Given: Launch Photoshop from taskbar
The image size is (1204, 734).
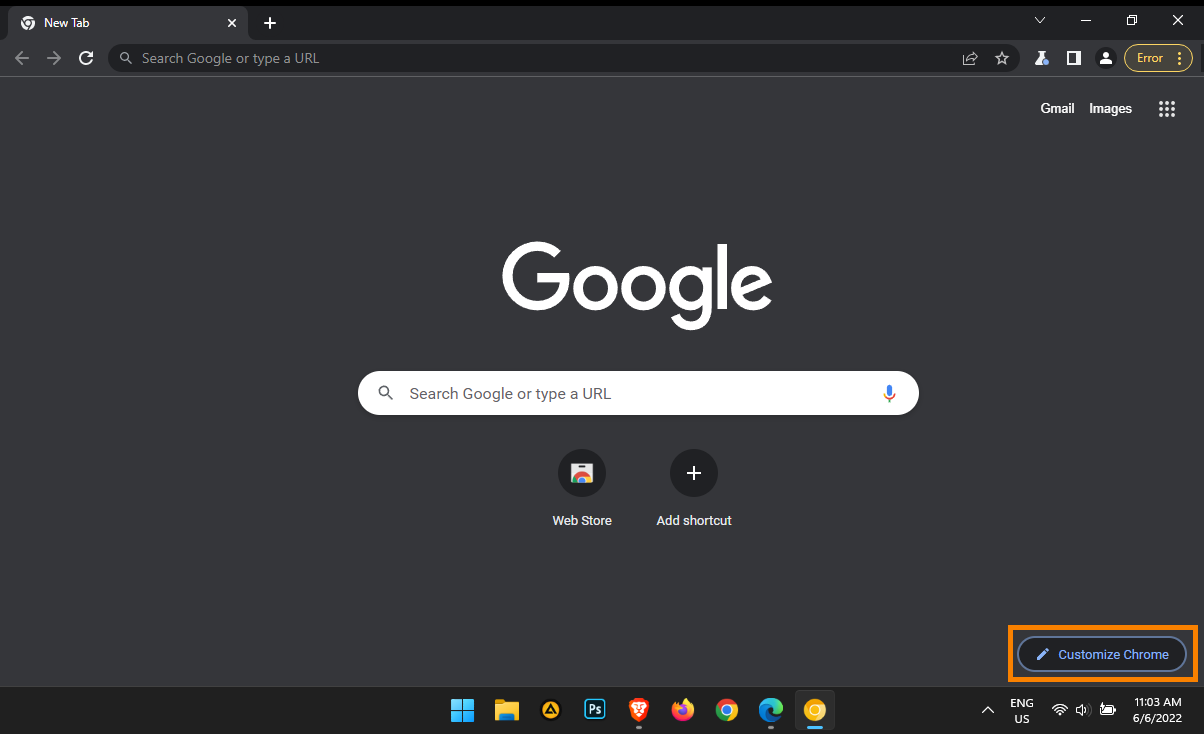Looking at the screenshot, I should (595, 710).
